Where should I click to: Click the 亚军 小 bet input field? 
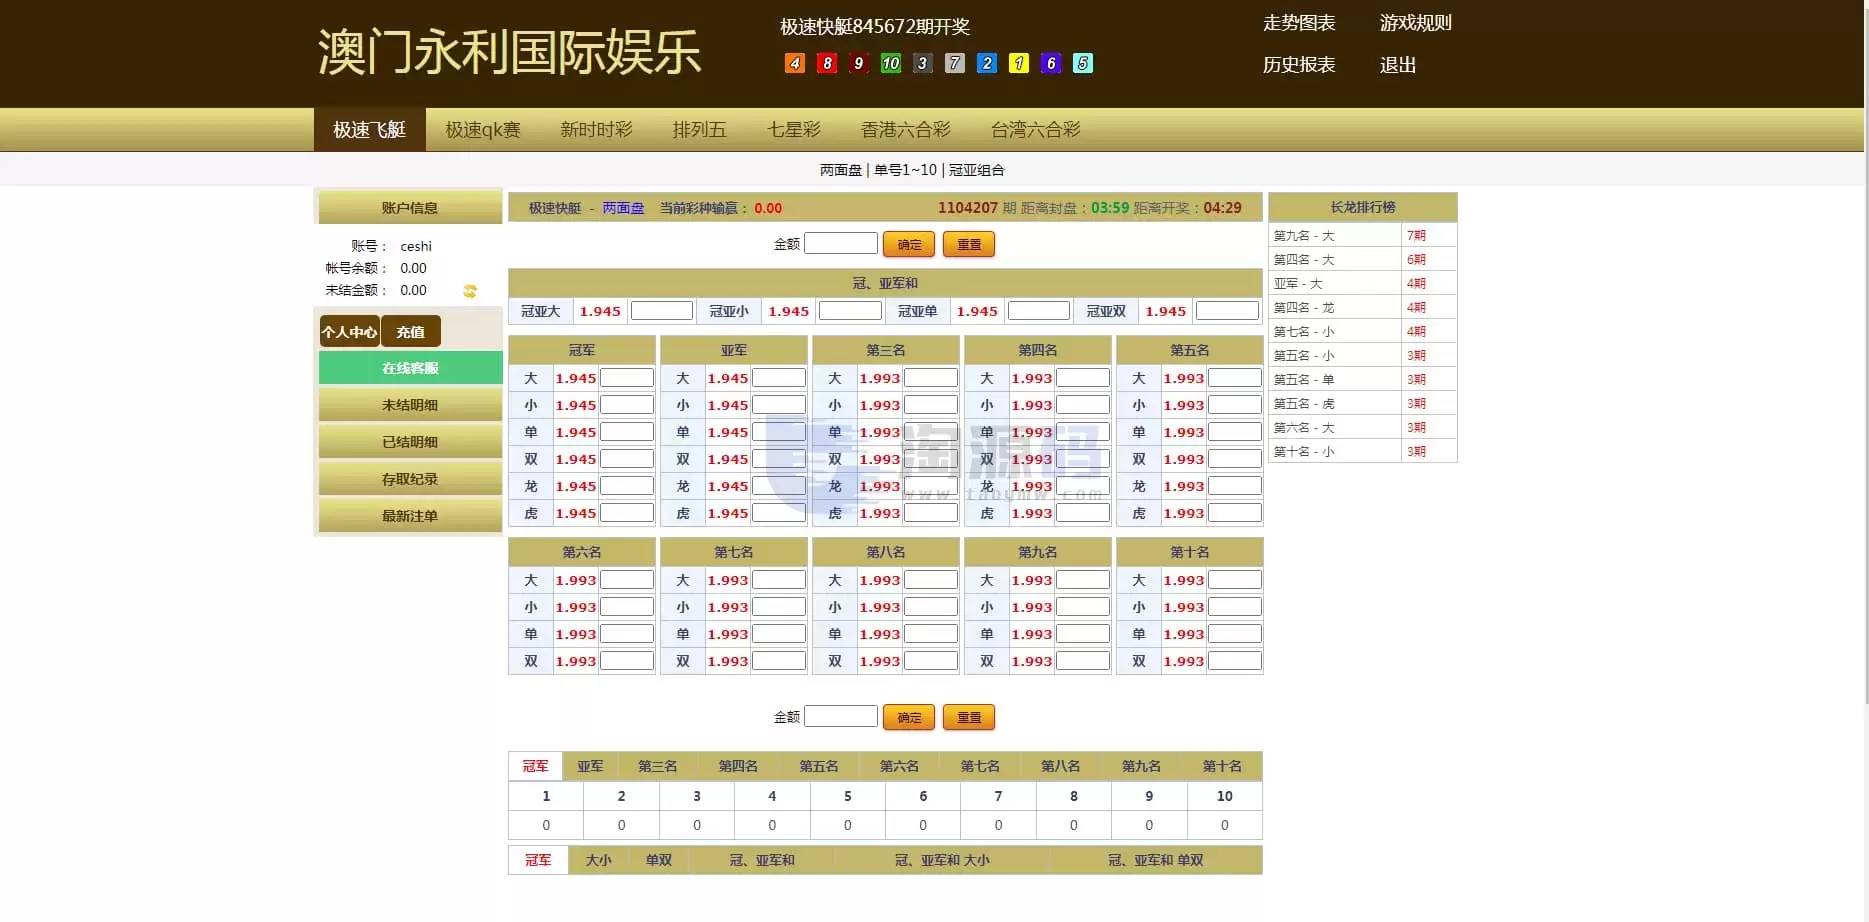click(x=779, y=405)
